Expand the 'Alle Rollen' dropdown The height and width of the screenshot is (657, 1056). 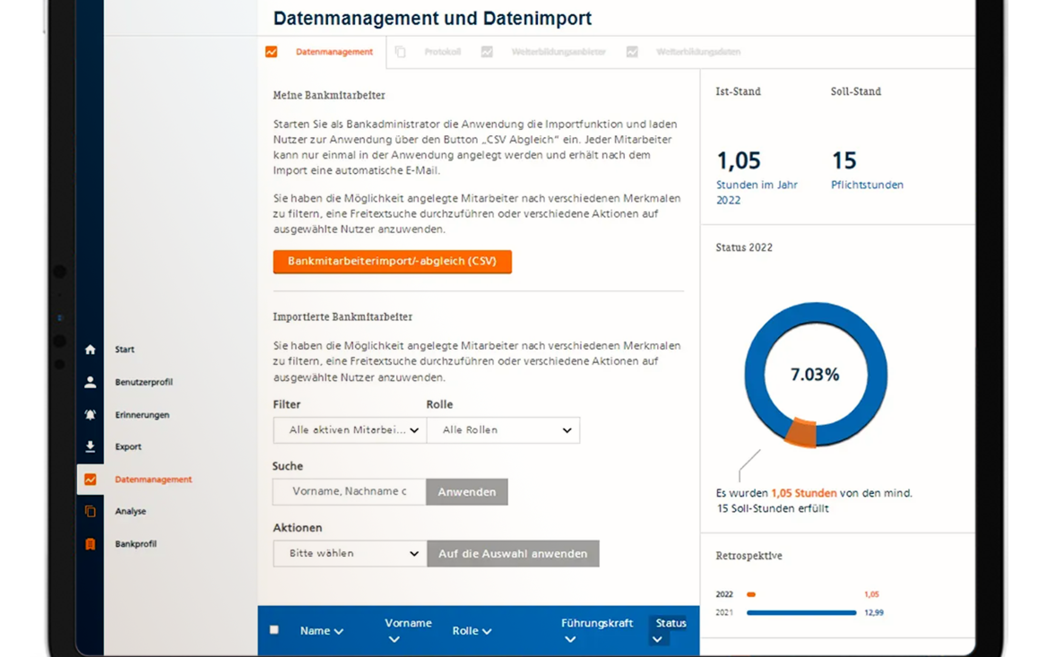point(503,429)
